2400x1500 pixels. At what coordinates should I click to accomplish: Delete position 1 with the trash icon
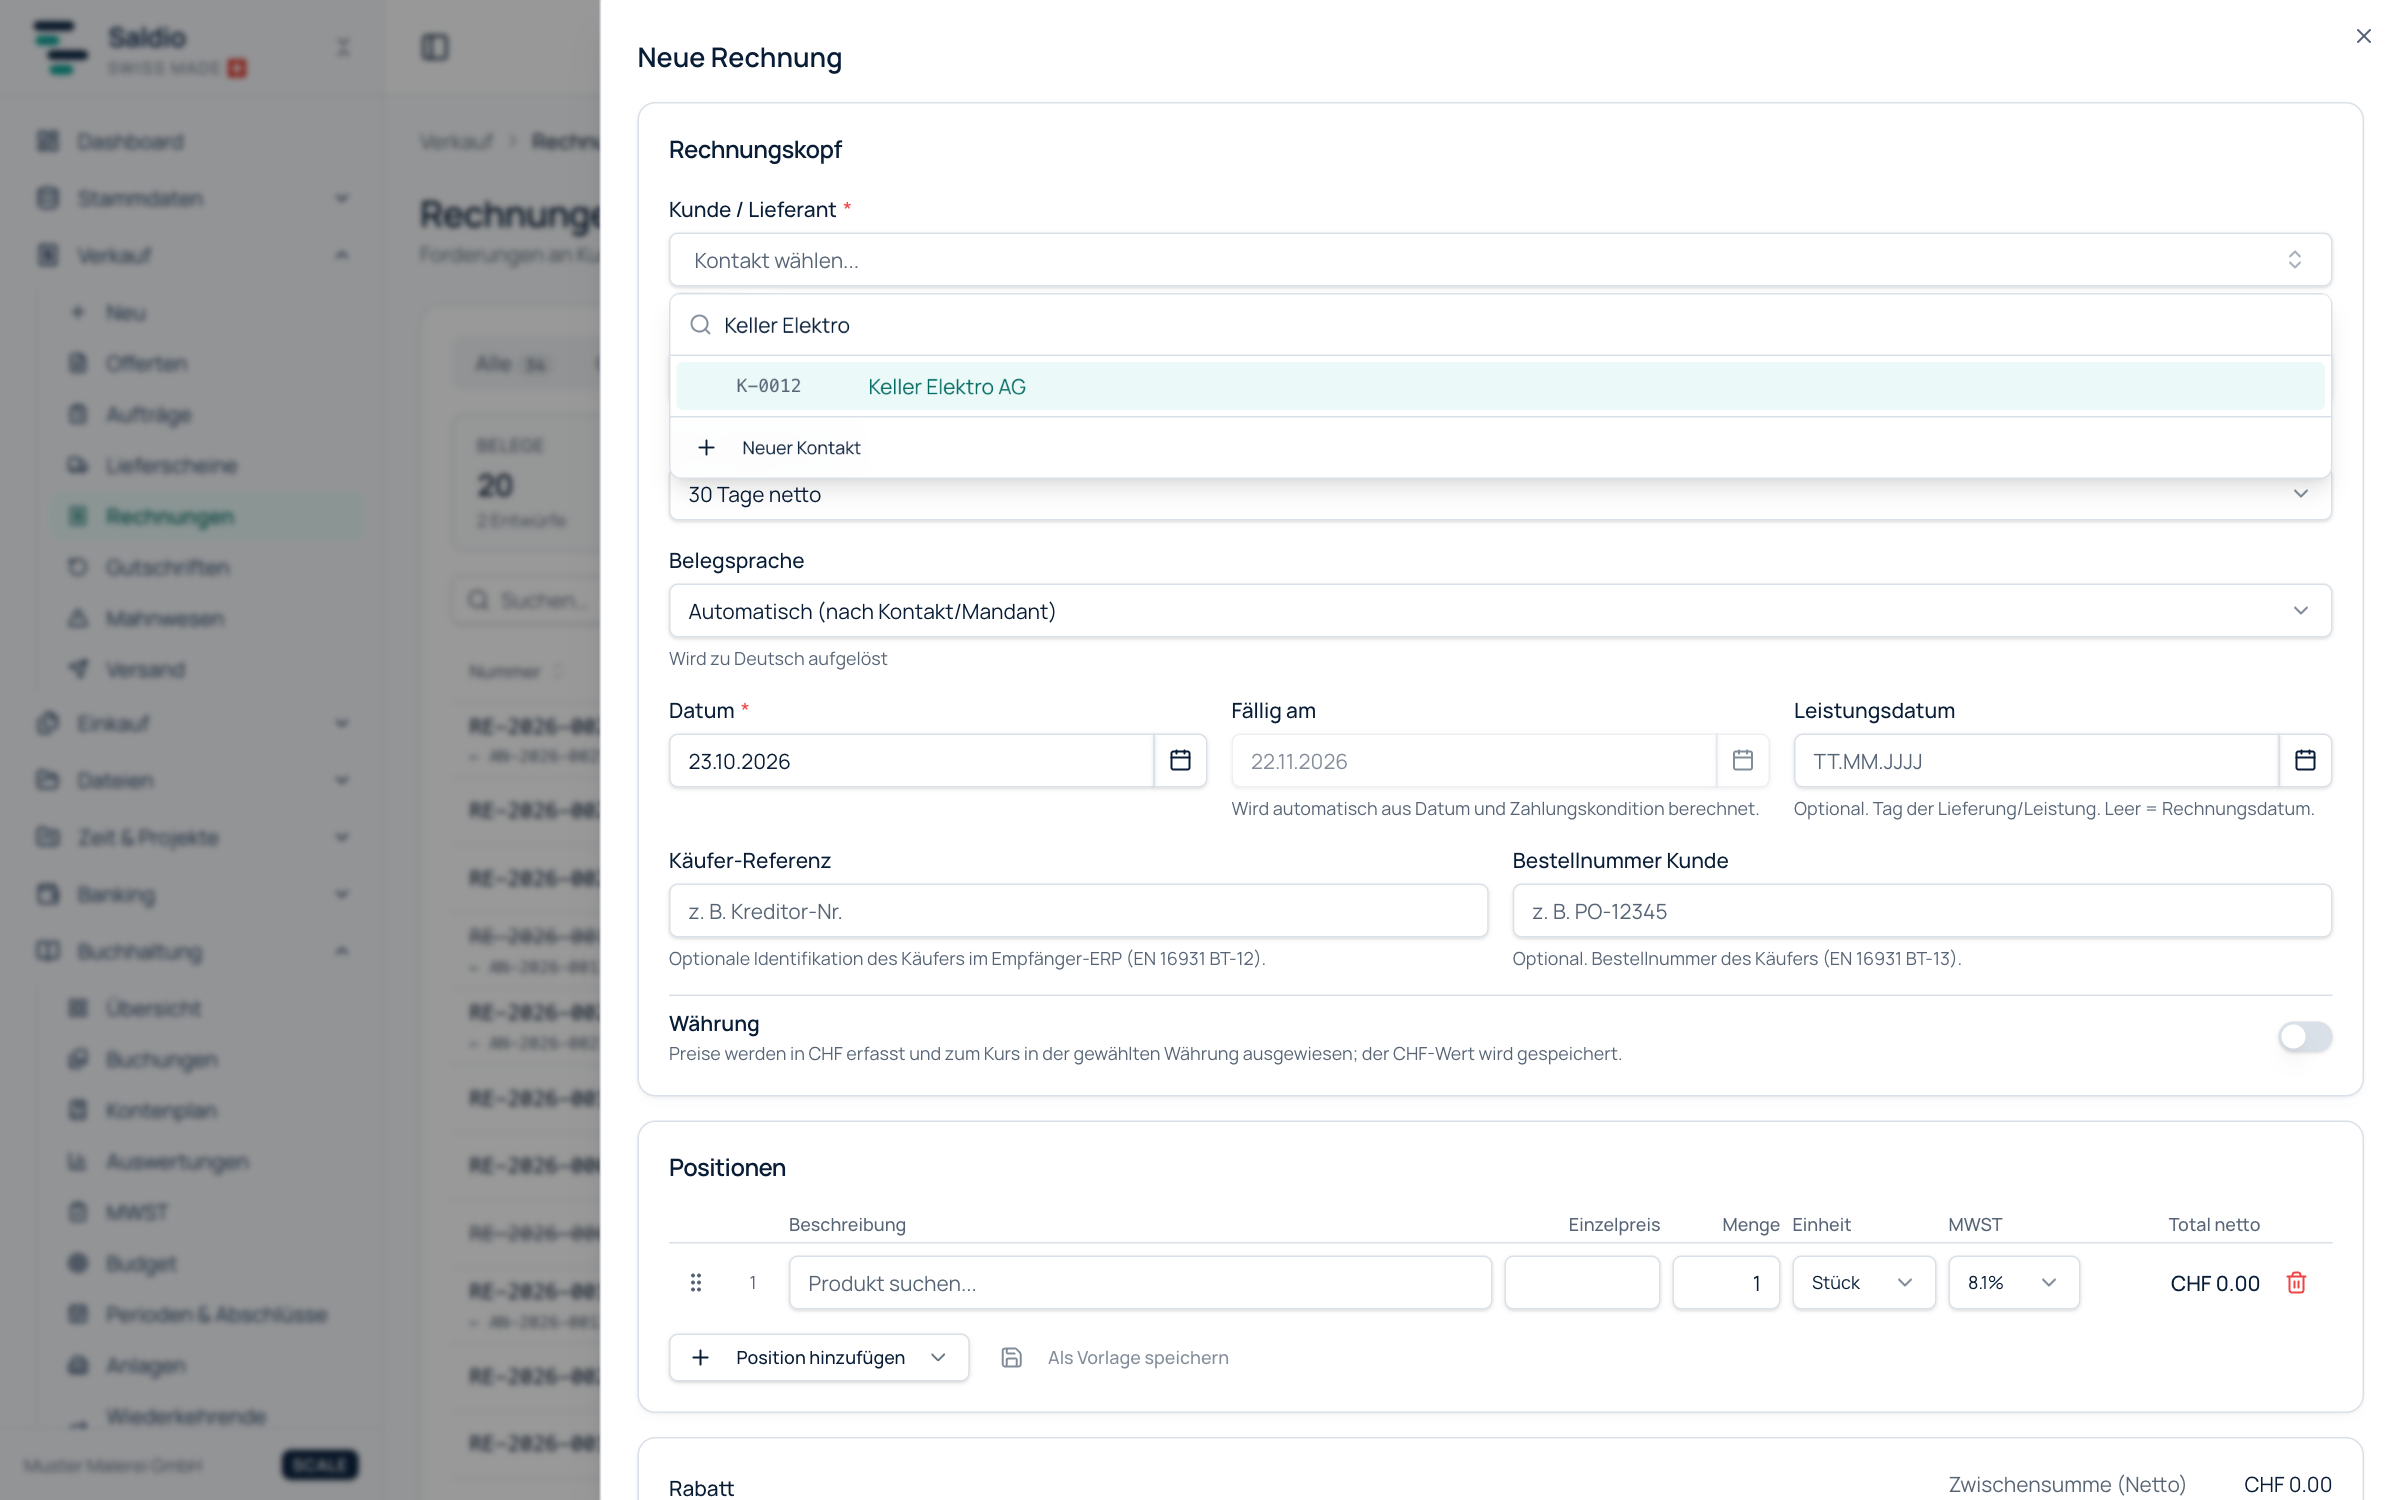click(2296, 1283)
